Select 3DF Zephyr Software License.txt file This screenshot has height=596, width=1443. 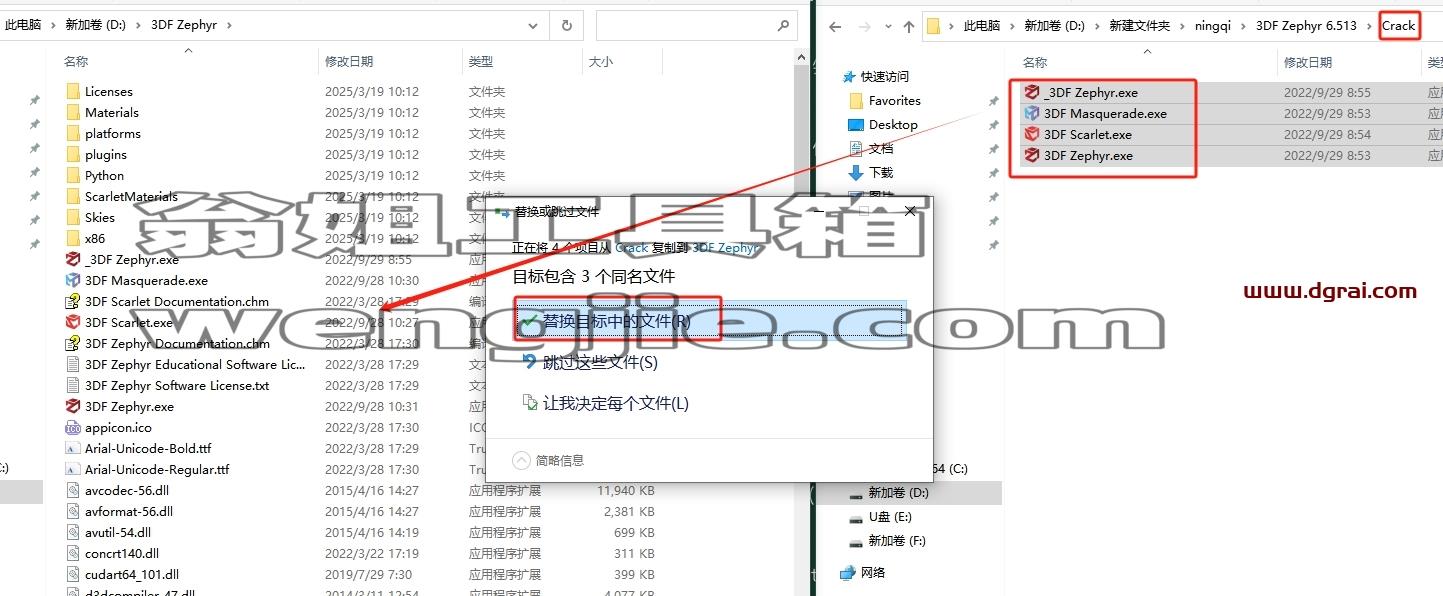[177, 385]
